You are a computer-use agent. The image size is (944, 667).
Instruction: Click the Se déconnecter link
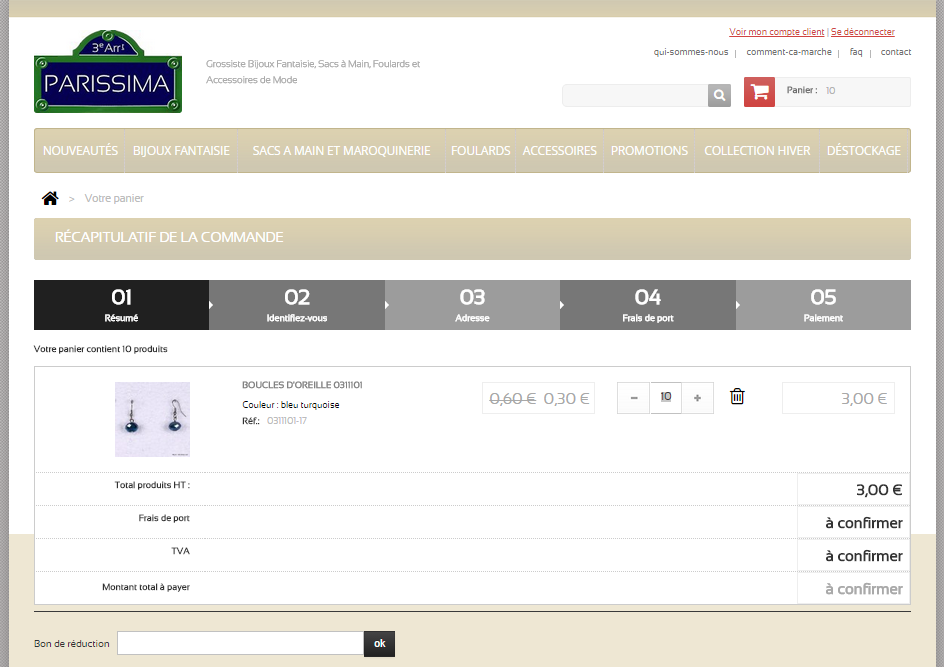click(x=862, y=32)
